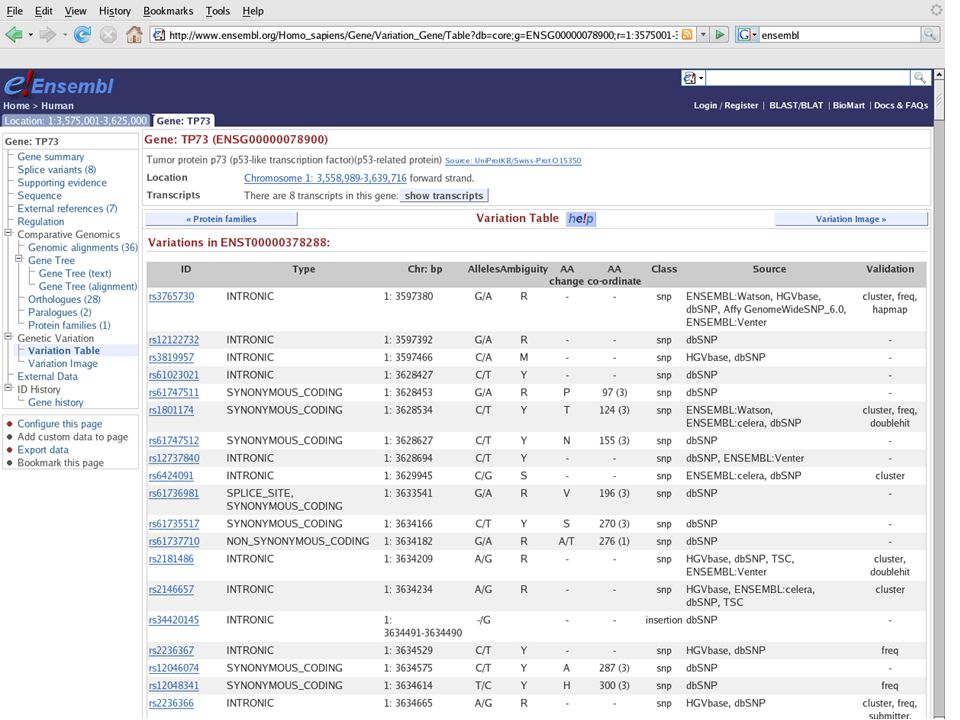Click the Home breadcrumb link

(17, 105)
